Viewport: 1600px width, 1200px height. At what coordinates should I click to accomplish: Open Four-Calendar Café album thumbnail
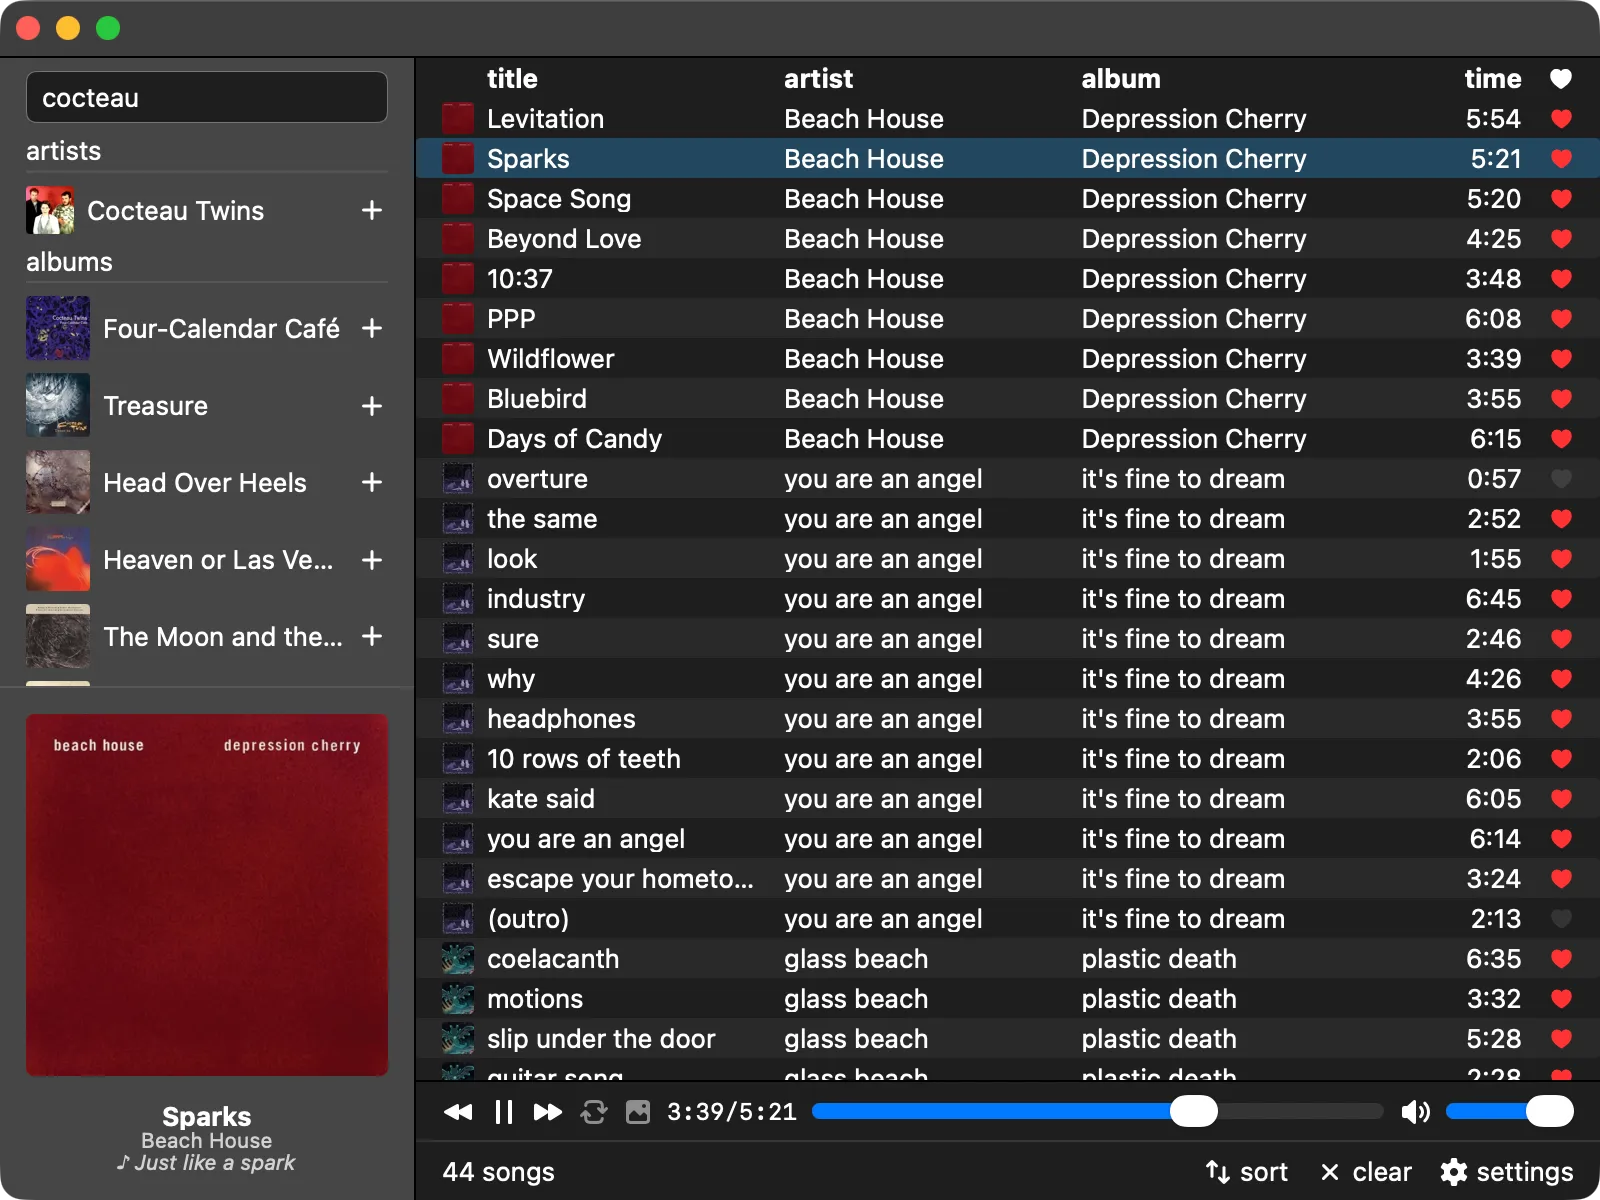click(58, 328)
